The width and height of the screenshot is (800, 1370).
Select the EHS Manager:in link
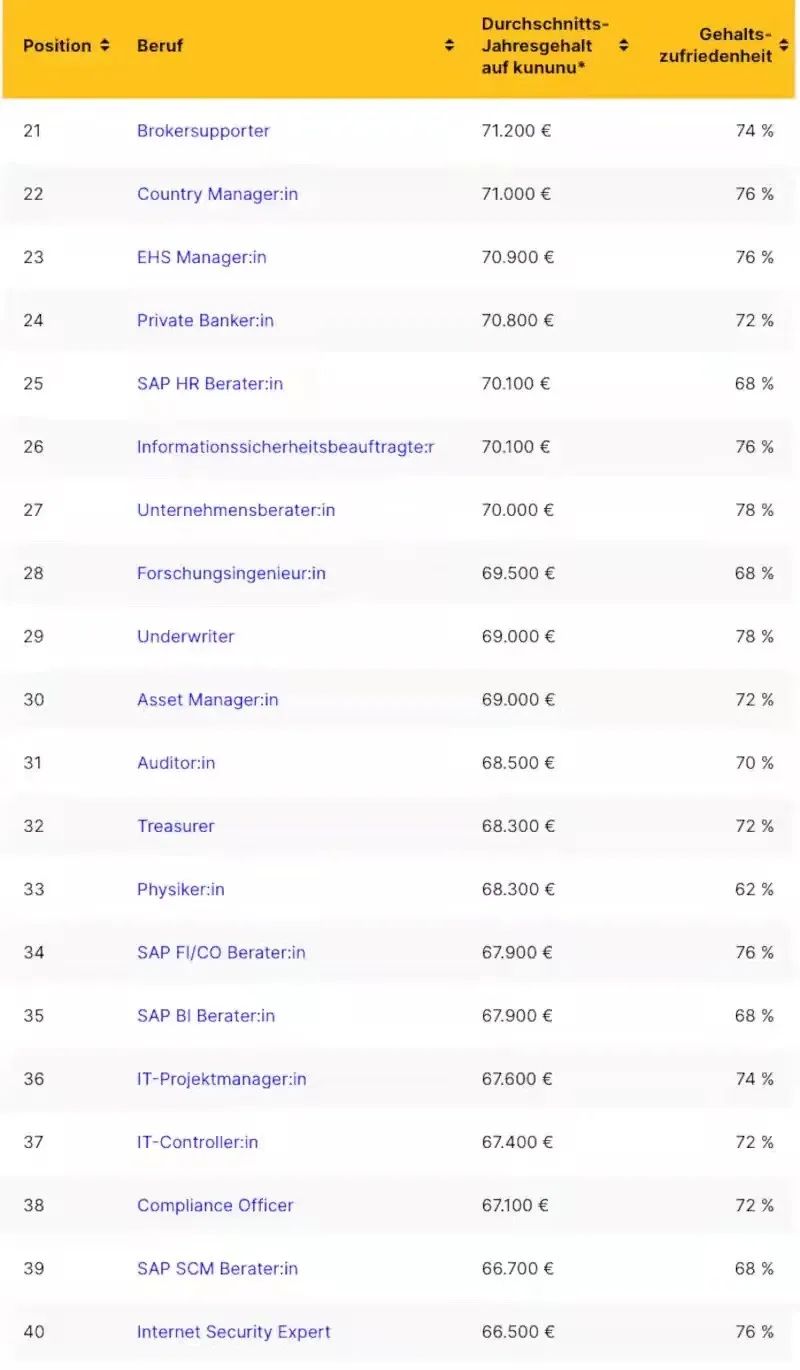click(201, 257)
